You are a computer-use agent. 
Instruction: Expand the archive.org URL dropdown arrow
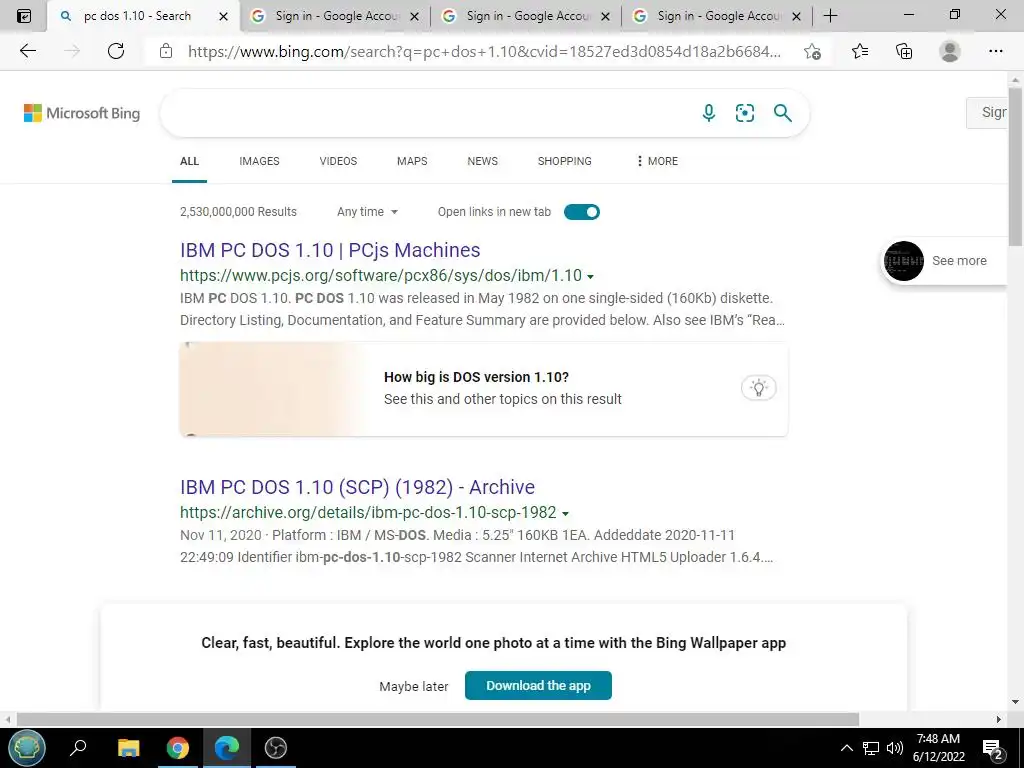[x=566, y=514]
